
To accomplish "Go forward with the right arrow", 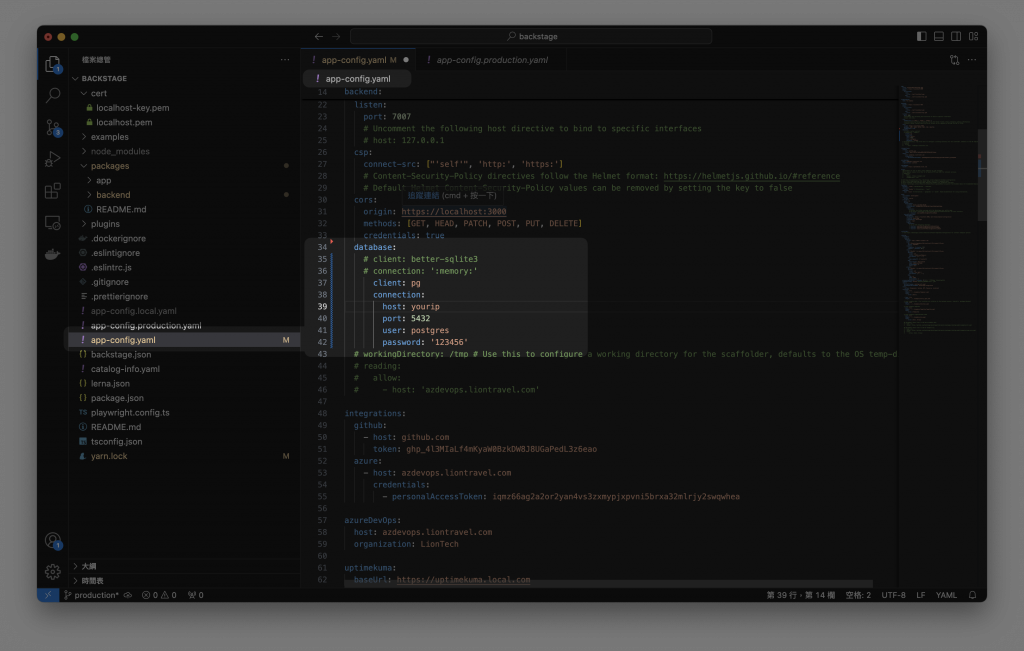I will pos(336,37).
